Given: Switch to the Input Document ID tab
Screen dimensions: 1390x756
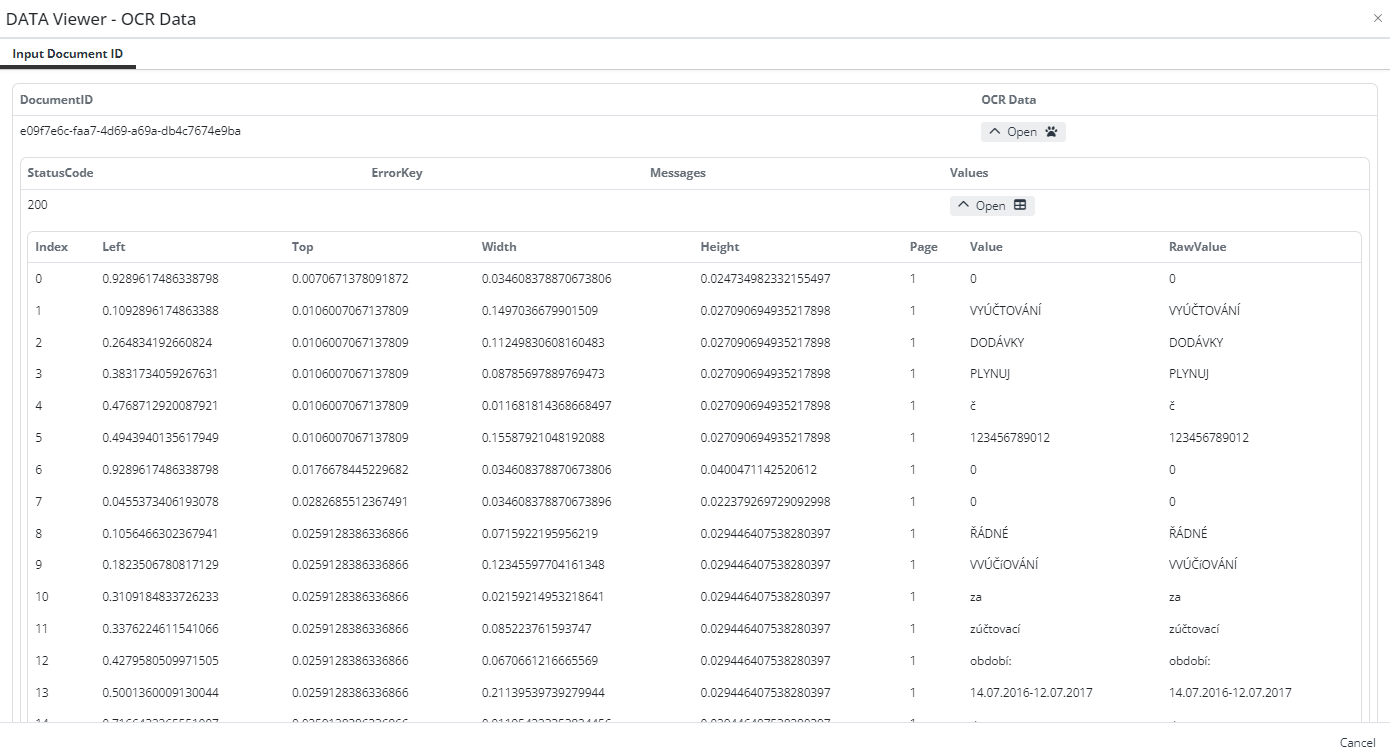Looking at the screenshot, I should (68, 54).
